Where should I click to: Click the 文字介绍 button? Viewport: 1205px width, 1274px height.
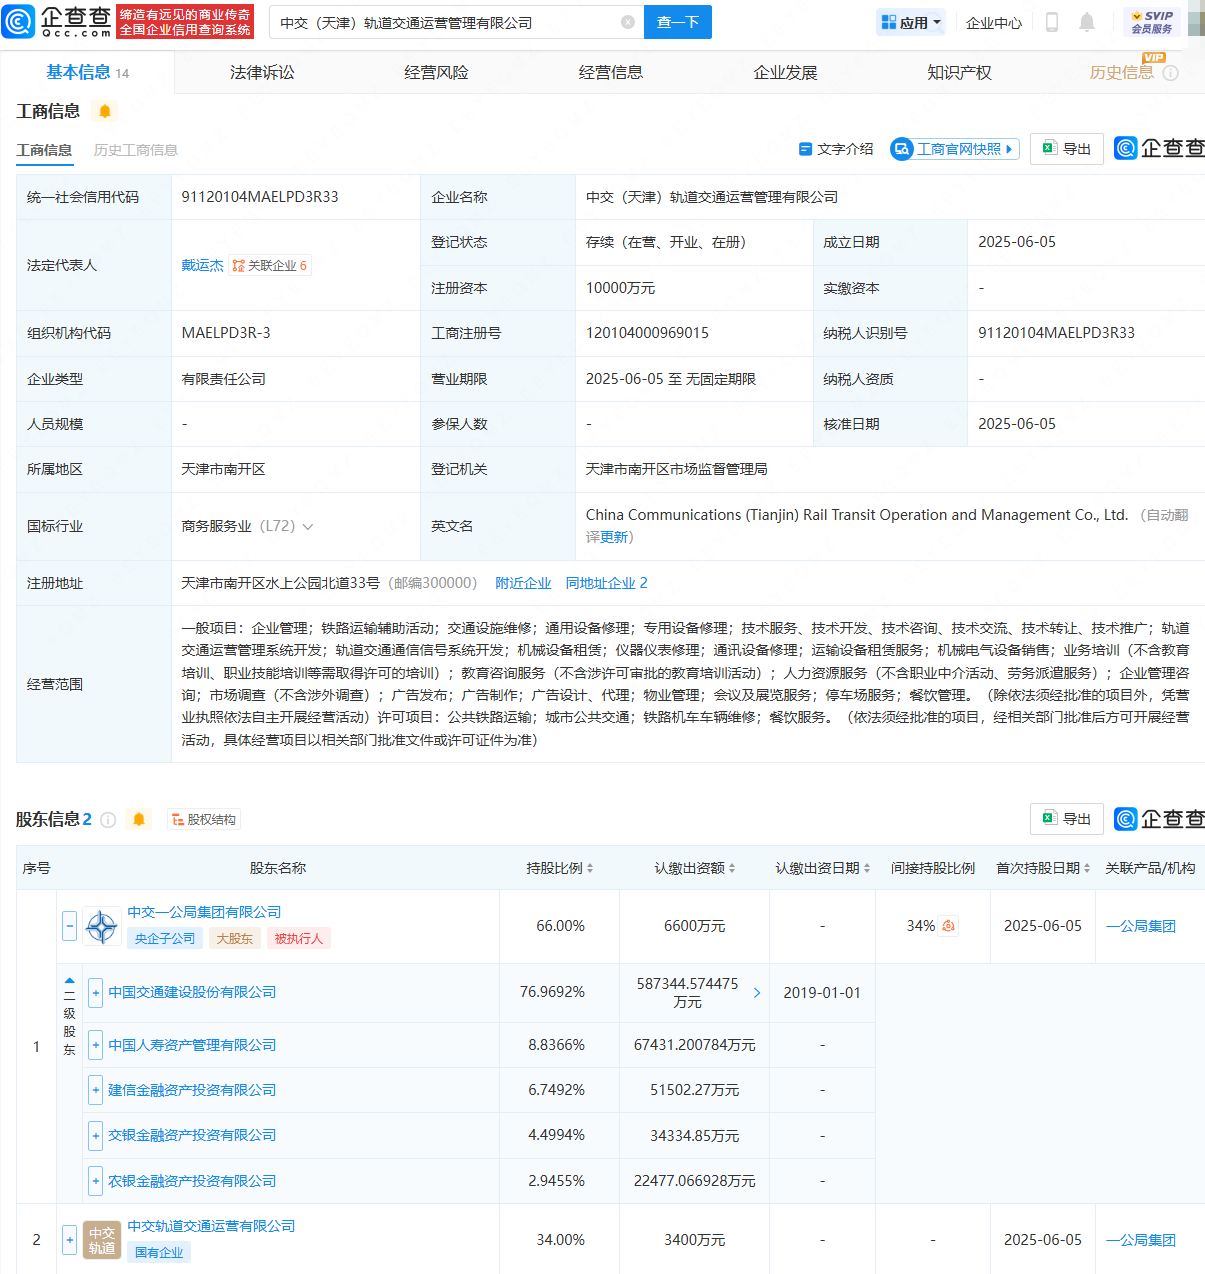836,149
